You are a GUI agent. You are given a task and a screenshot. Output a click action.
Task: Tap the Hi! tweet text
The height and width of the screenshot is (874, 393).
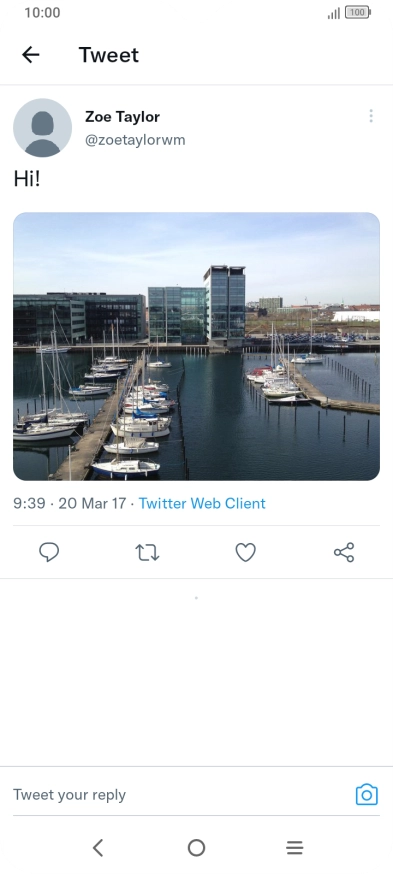pyautogui.click(x=27, y=179)
